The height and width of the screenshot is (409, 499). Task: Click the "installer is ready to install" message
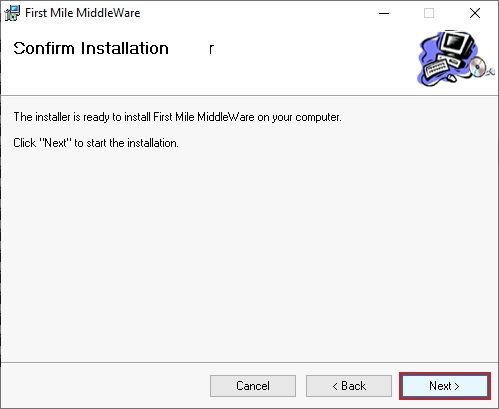pyautogui.click(x=177, y=117)
